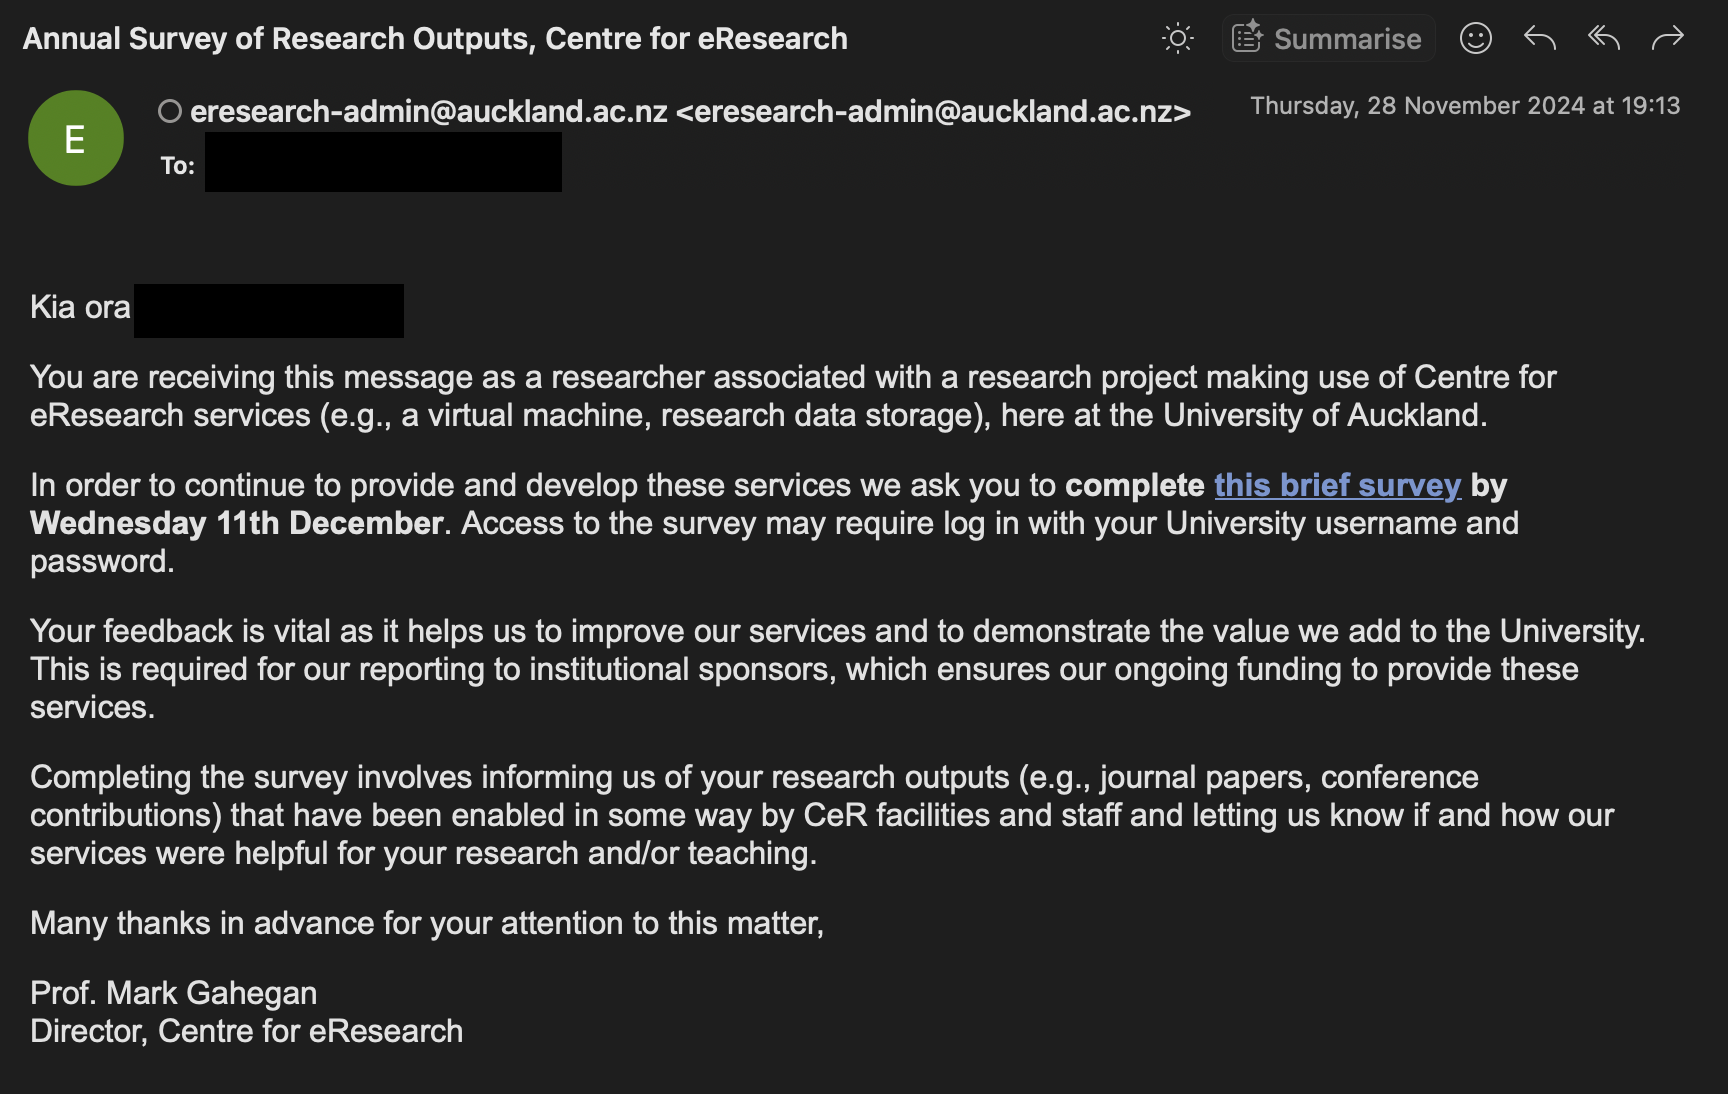1728x1094 pixels.
Task: Click the 'Many thanks in advance' closing line
Action: 427,923
